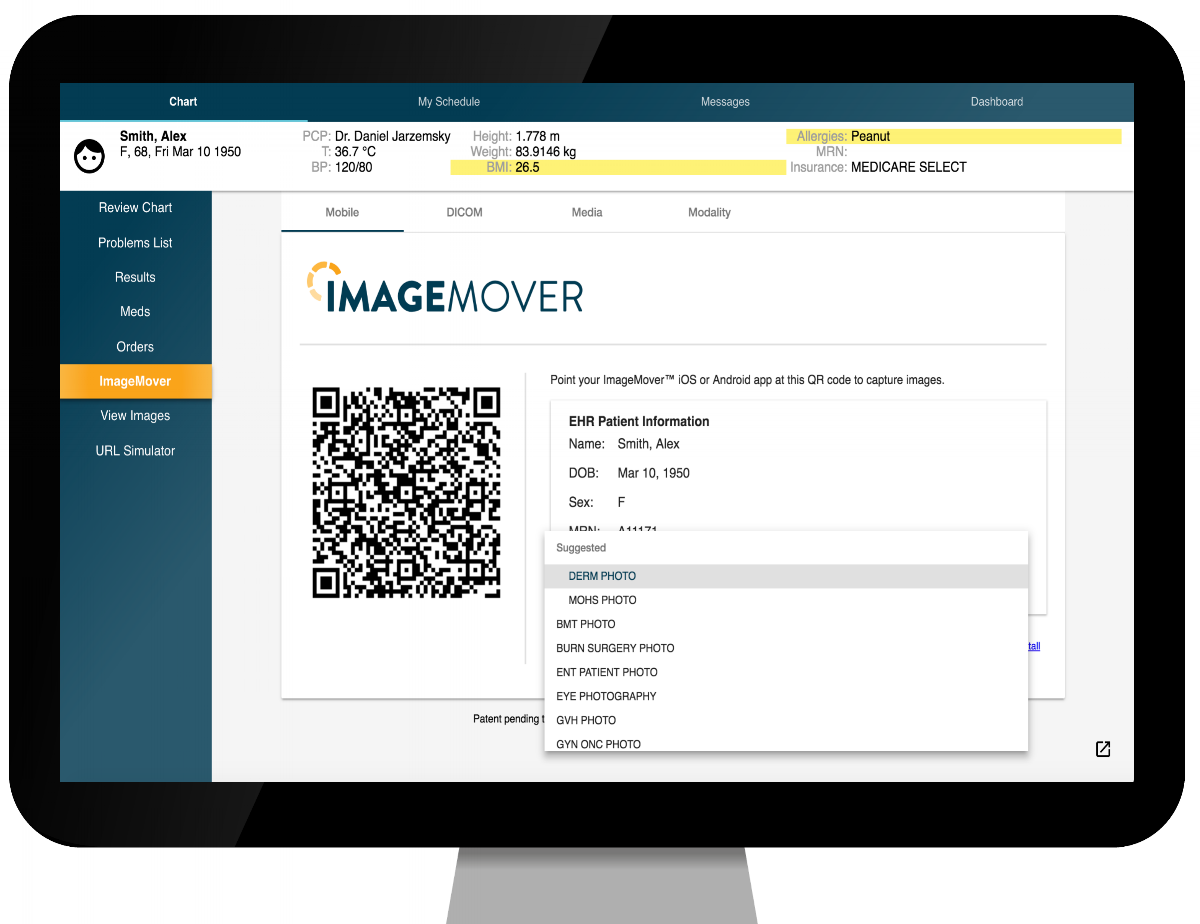Open URL Simulator from the sidebar
This screenshot has height=924, width=1200.
(135, 450)
